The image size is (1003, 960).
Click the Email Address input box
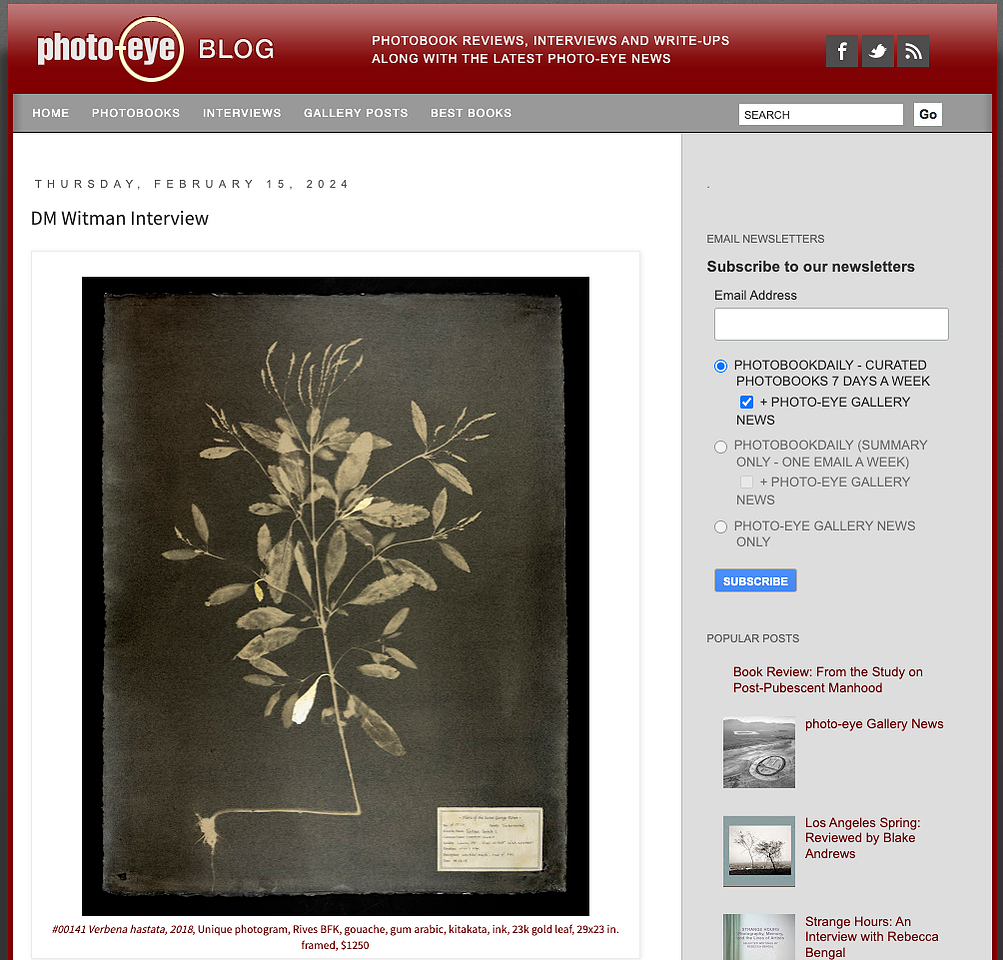click(831, 324)
